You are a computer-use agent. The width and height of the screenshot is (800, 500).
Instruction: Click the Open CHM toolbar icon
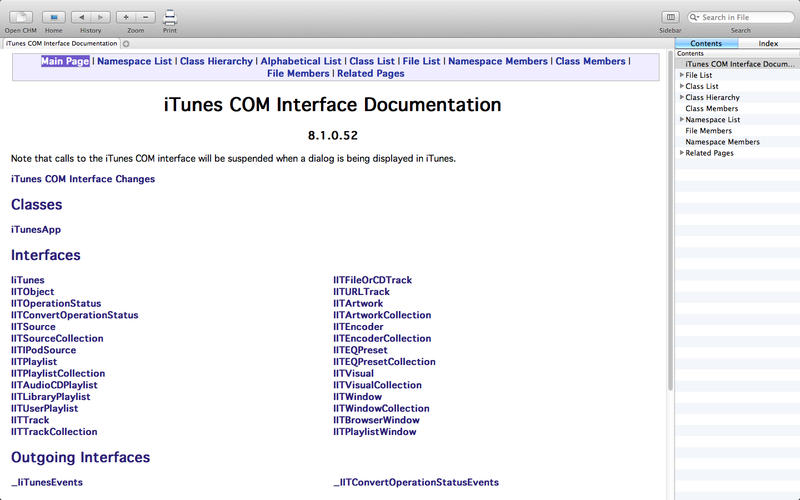(x=20, y=17)
